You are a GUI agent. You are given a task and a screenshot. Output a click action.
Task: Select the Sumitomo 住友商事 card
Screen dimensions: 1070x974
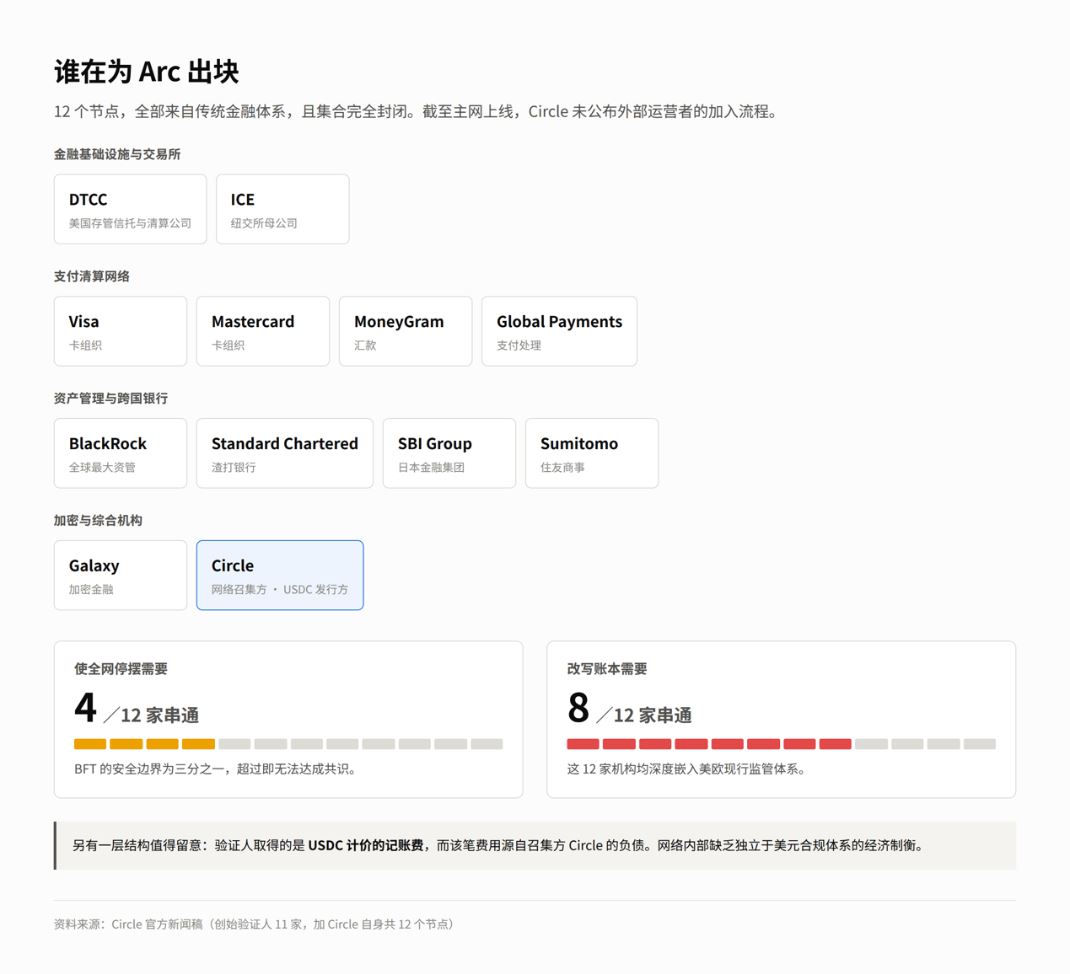[x=592, y=453]
